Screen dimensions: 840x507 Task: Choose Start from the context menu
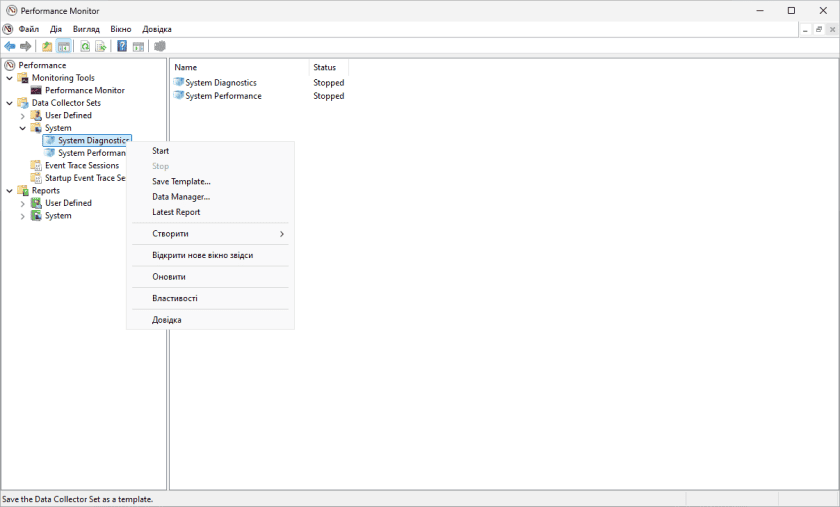click(160, 151)
